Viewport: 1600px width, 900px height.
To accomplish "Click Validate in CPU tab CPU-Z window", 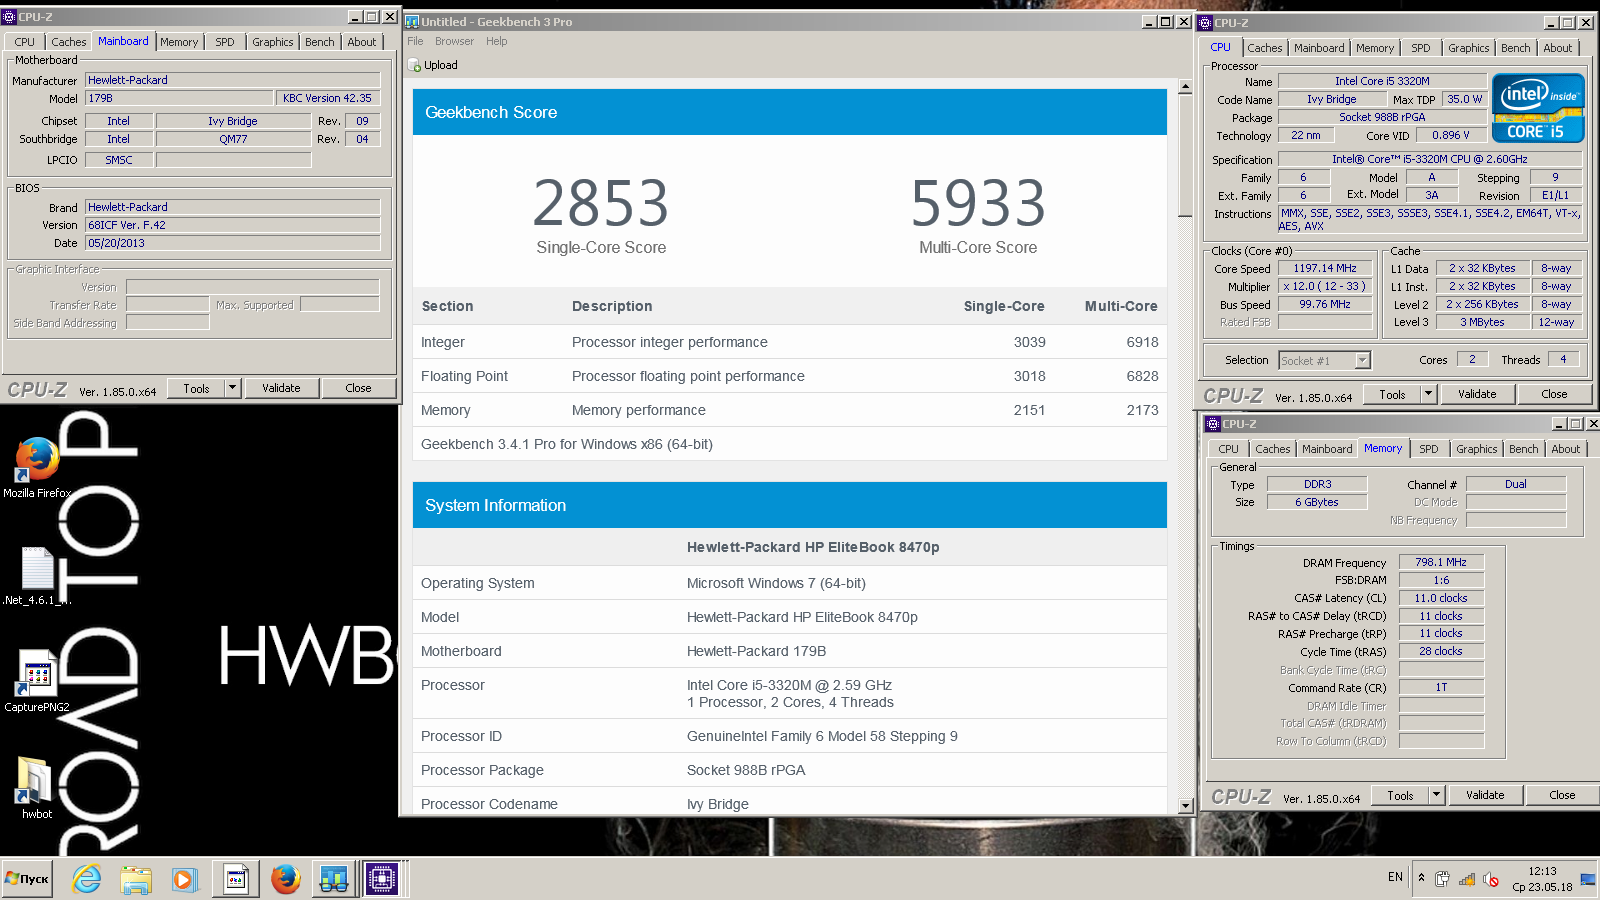I will tap(1477, 394).
